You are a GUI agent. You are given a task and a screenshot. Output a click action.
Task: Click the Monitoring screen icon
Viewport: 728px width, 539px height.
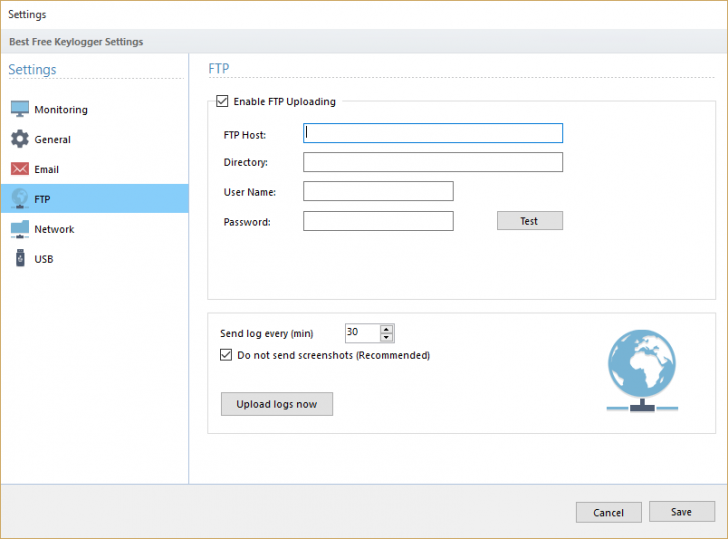(x=20, y=109)
